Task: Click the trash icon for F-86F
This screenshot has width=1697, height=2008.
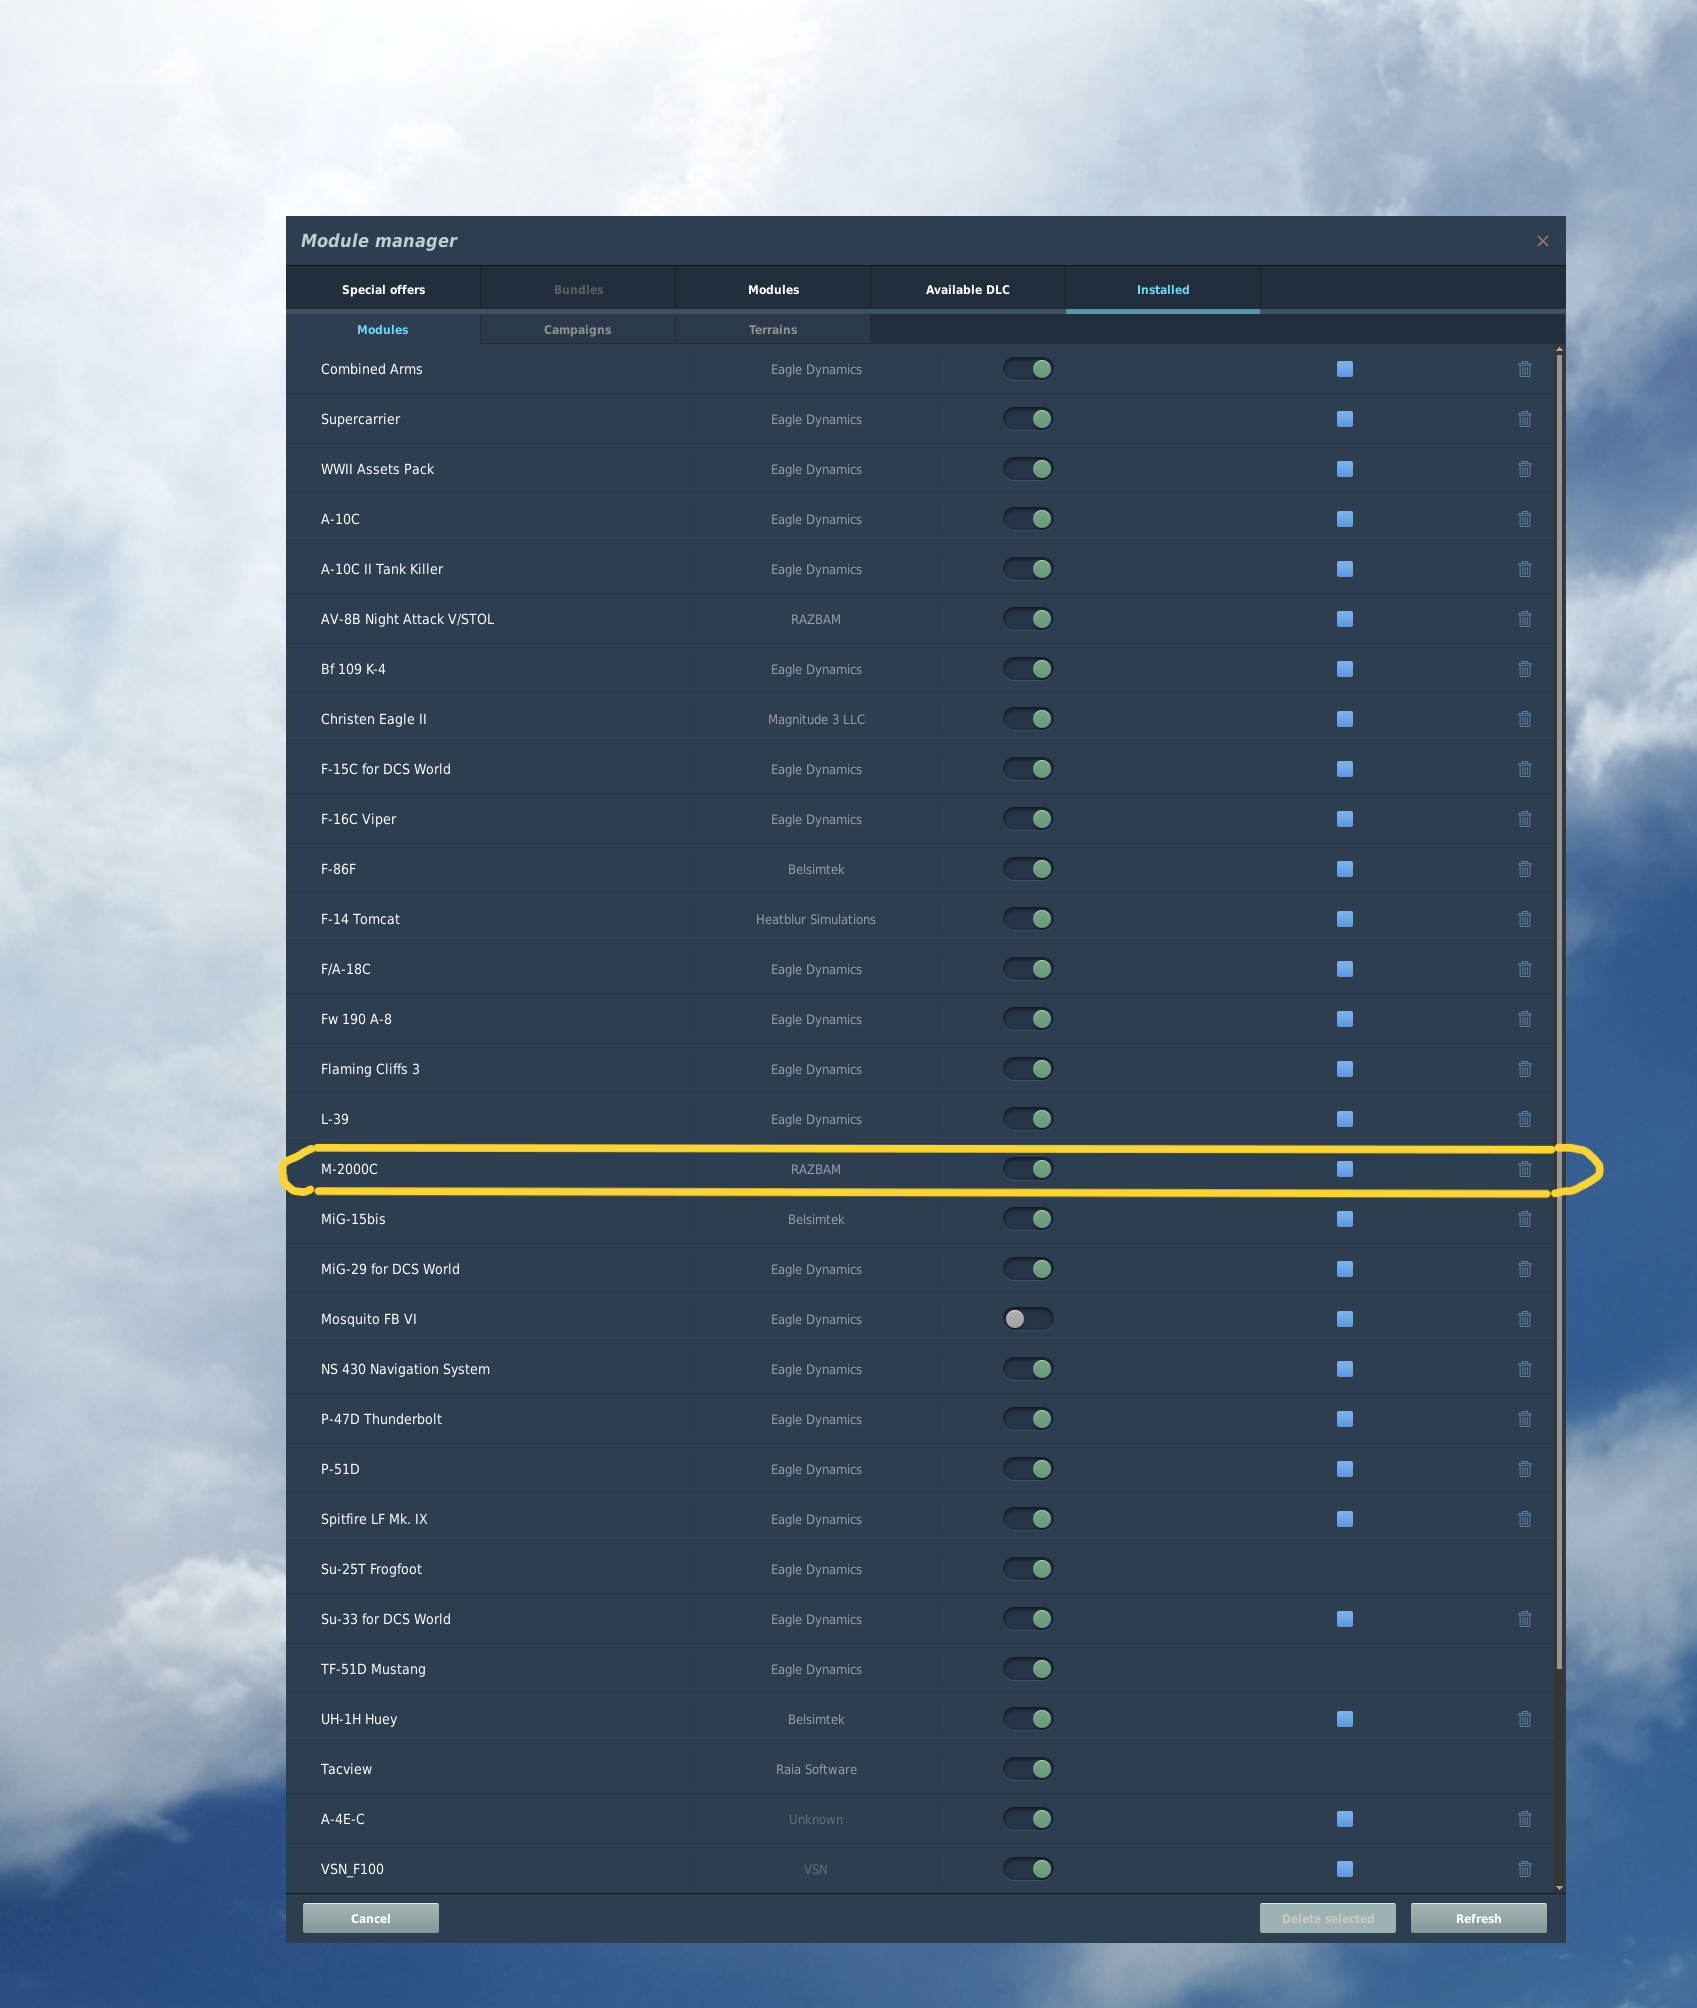Action: [x=1524, y=869]
